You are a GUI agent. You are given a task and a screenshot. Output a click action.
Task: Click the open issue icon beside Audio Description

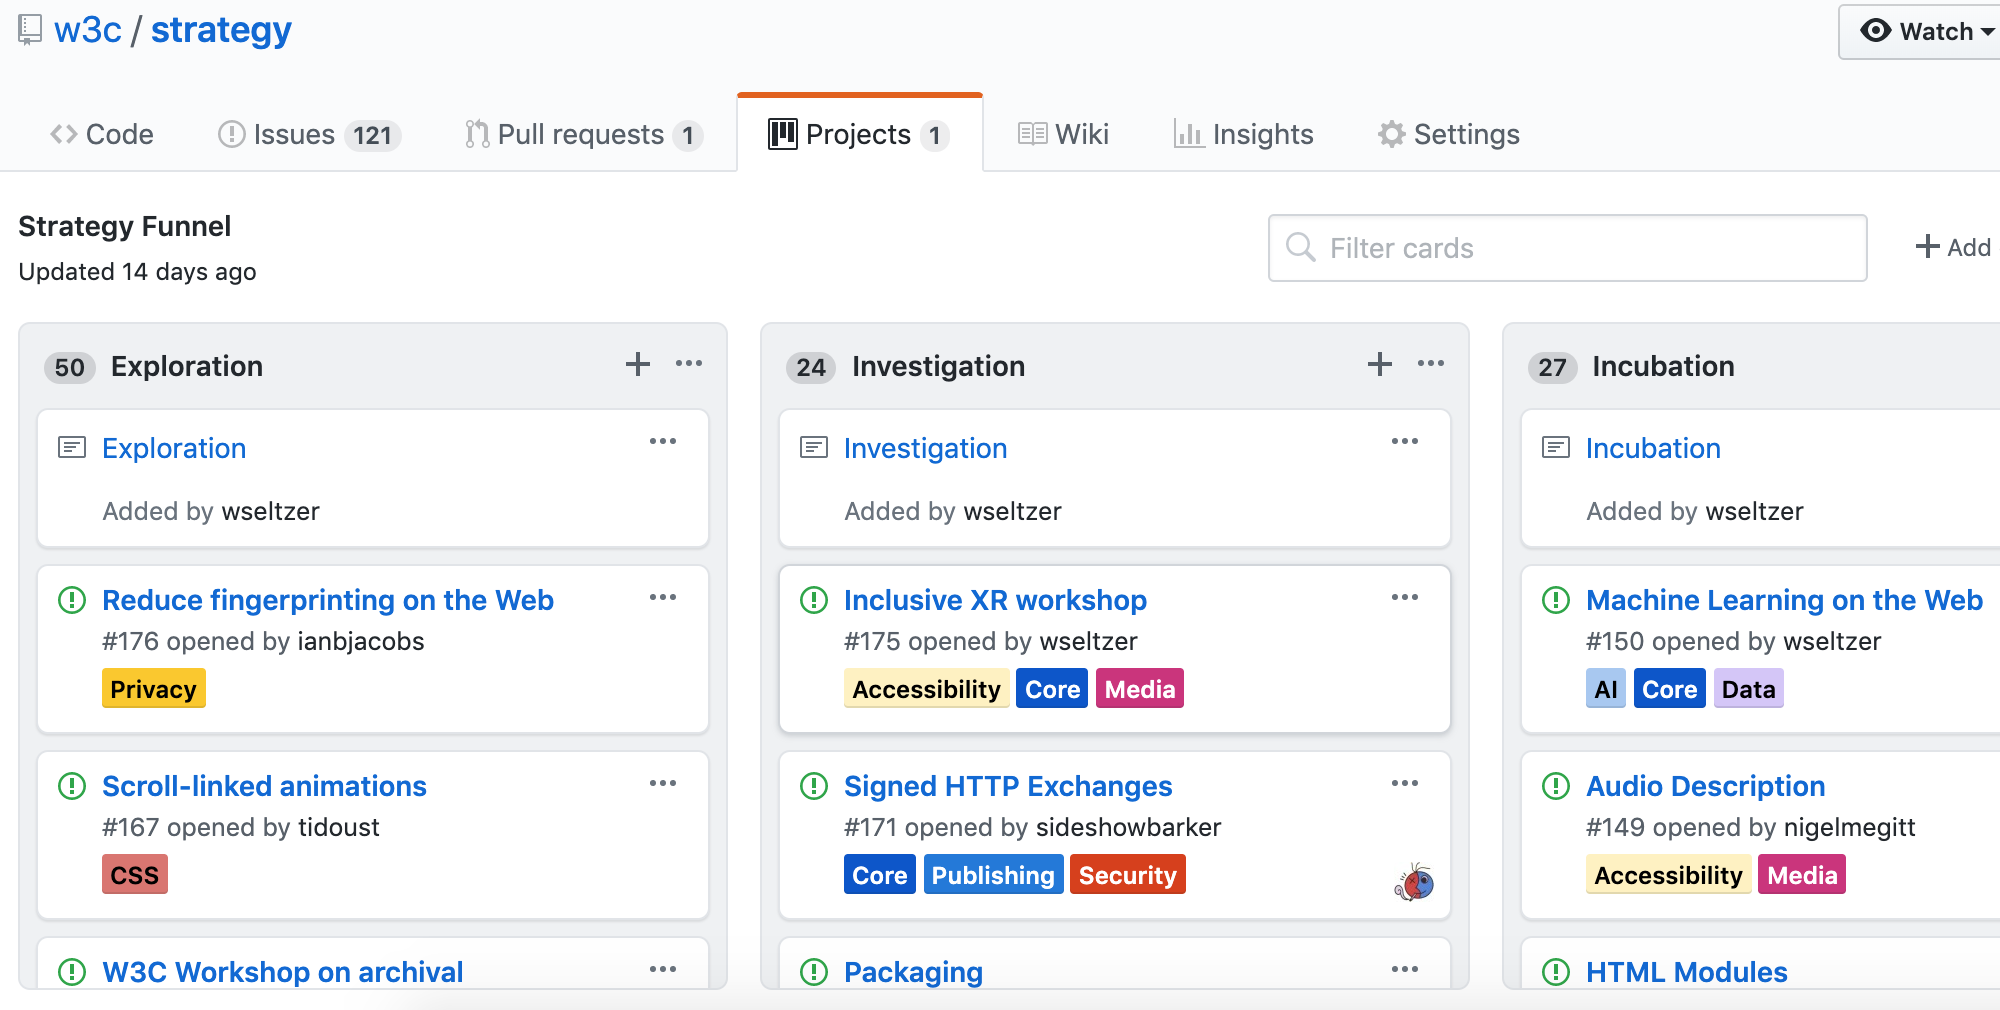1556,786
